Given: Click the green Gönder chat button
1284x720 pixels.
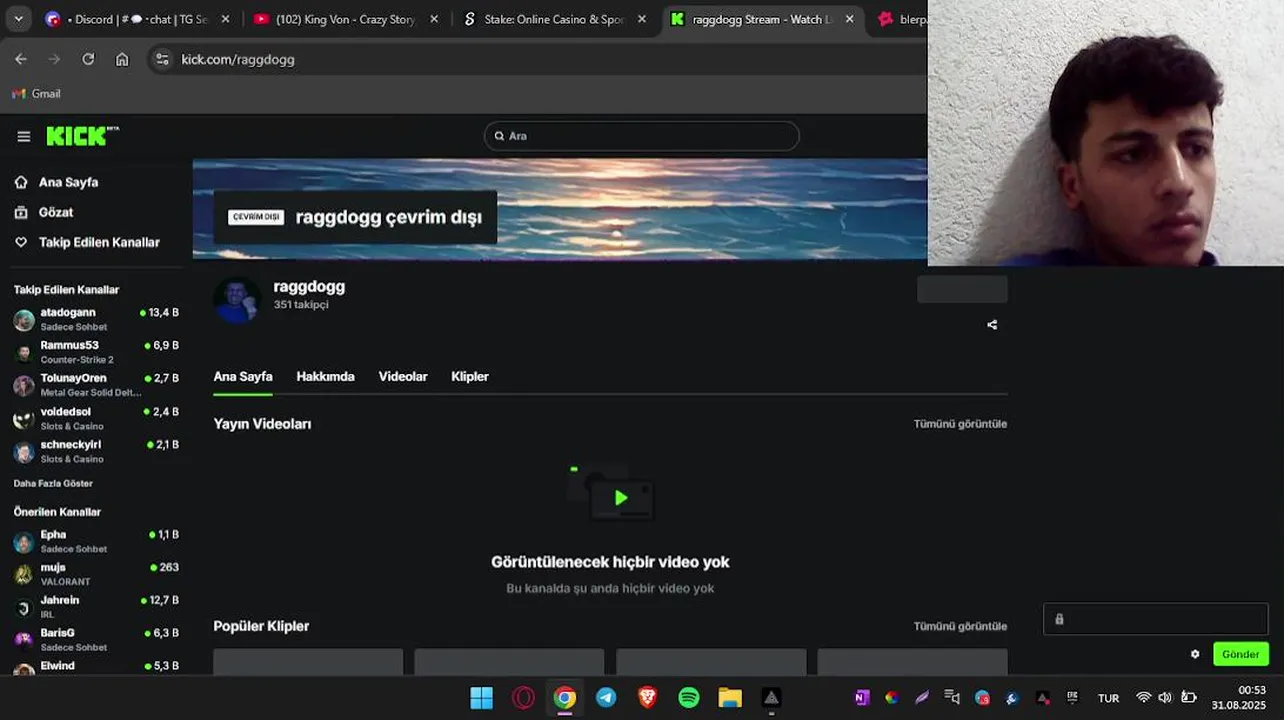Looking at the screenshot, I should click(1241, 654).
